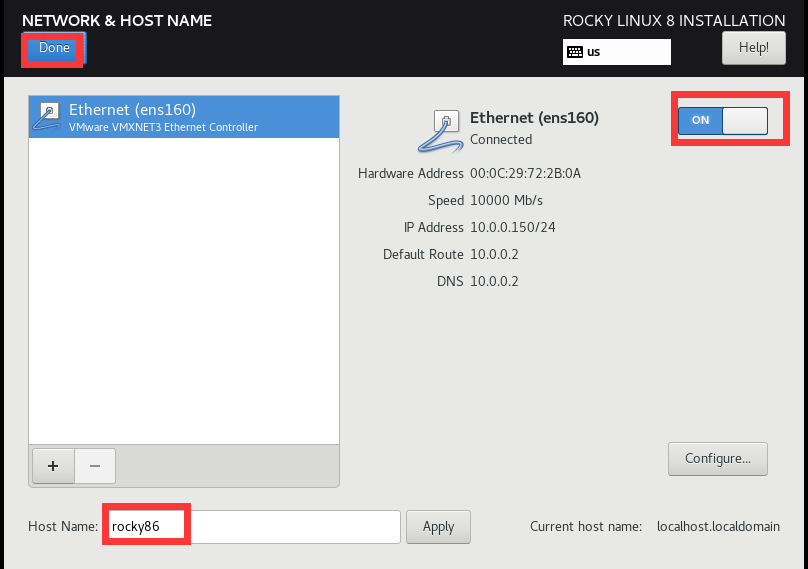This screenshot has height=569, width=808.
Task: Remove the device with minus button
Action: [x=95, y=466]
